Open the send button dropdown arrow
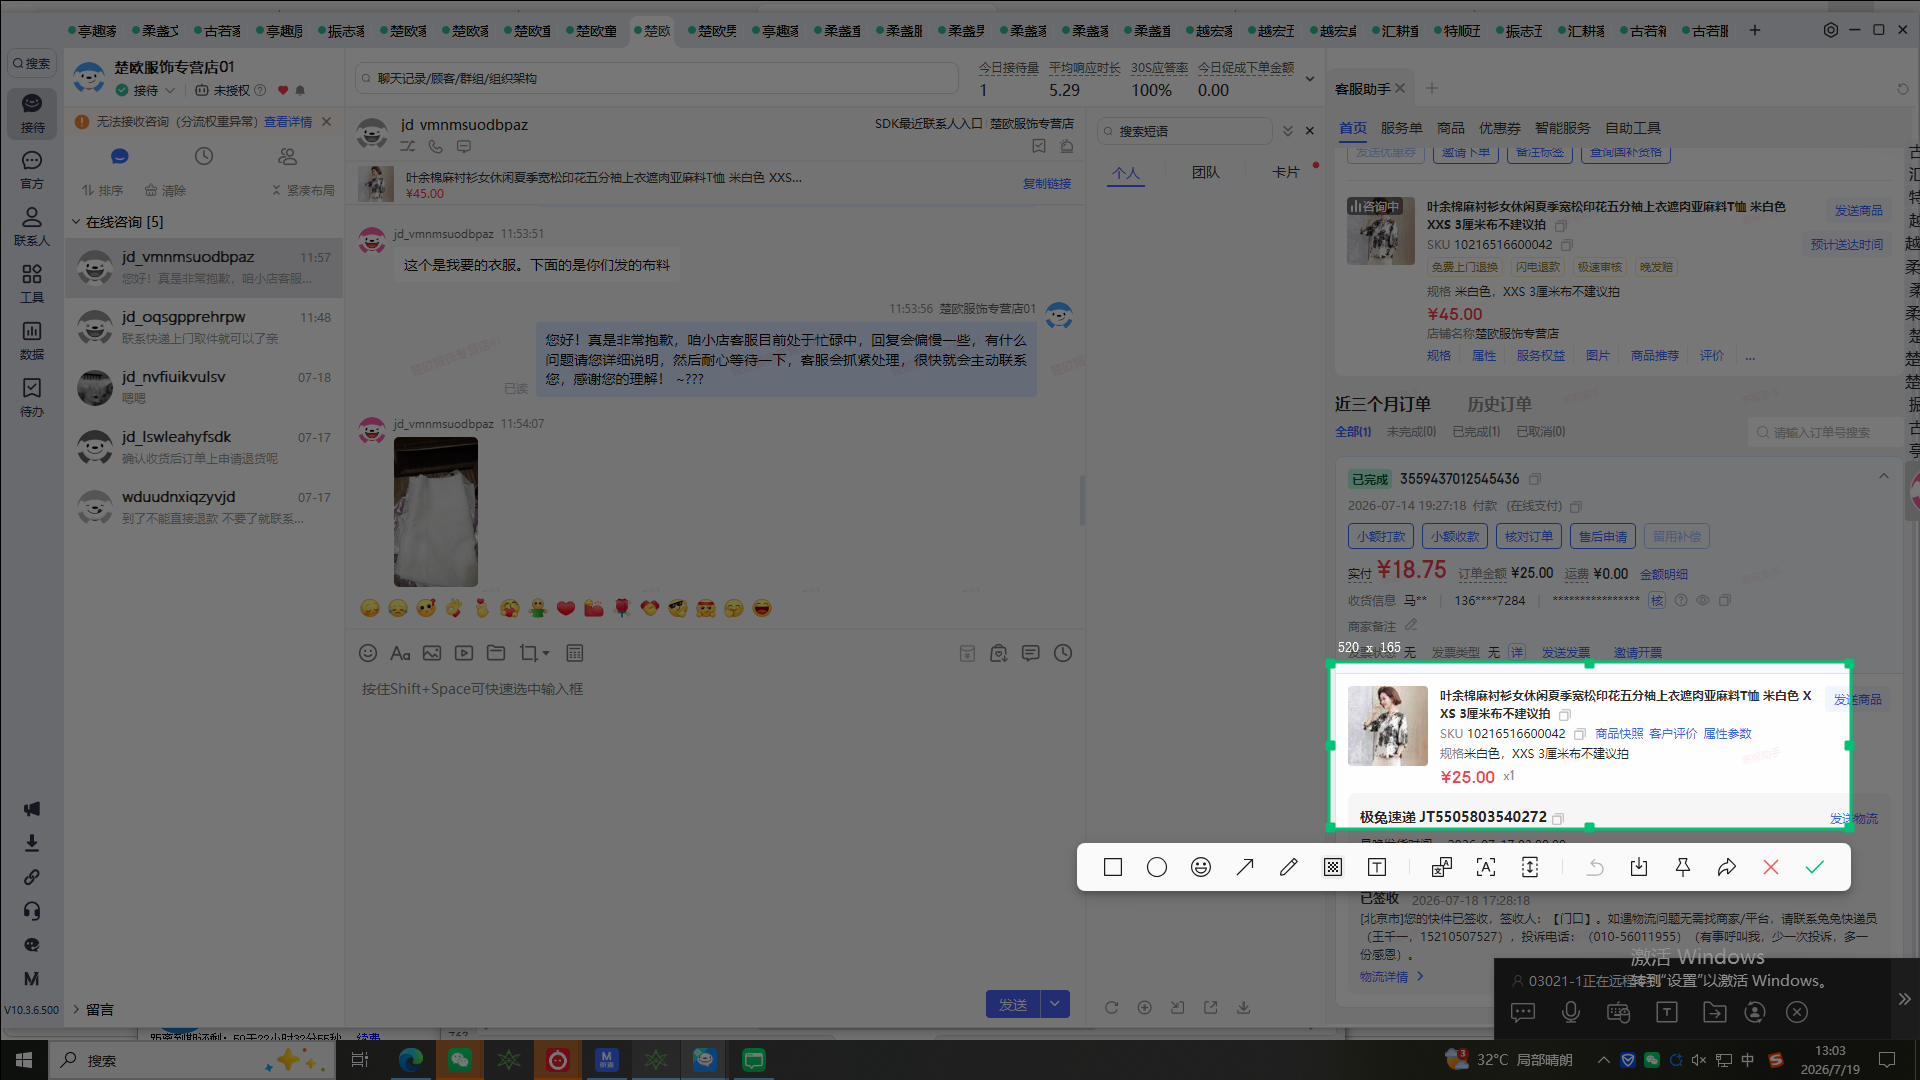 coord(1055,1005)
